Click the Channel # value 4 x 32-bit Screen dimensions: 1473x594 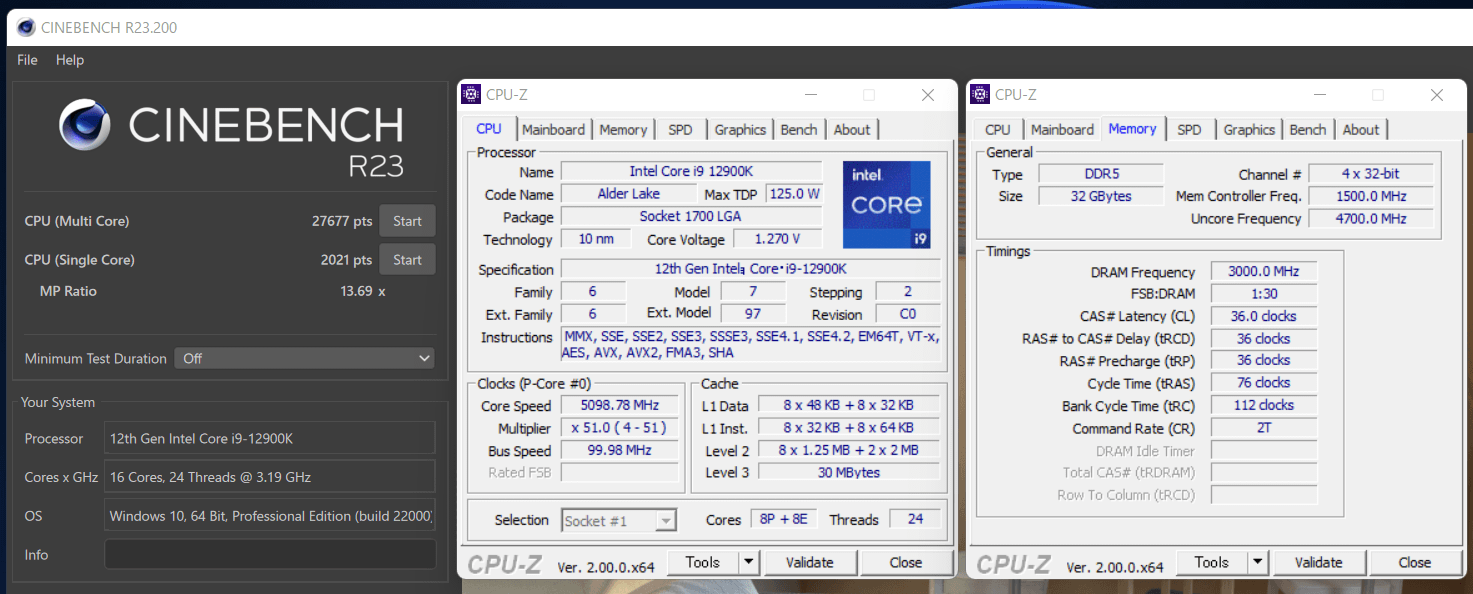(x=1371, y=174)
